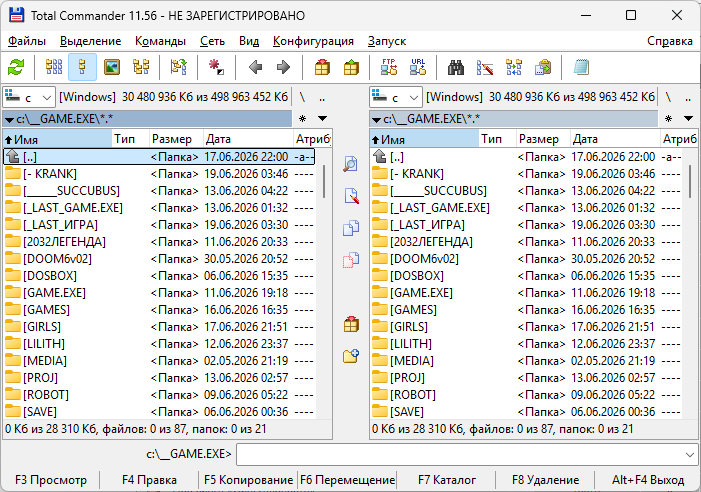Go back with the left arrow icon
The width and height of the screenshot is (701, 492).
255,67
